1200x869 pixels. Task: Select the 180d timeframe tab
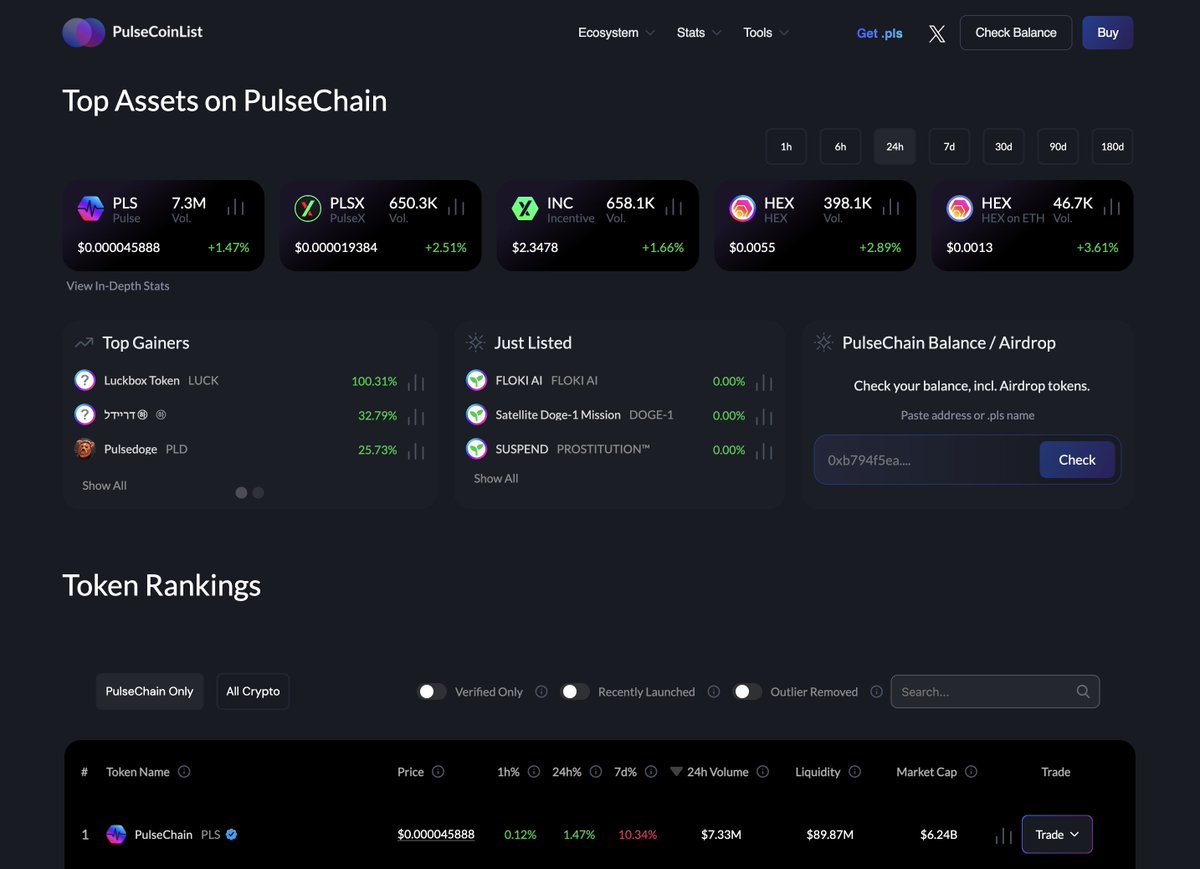click(1112, 147)
